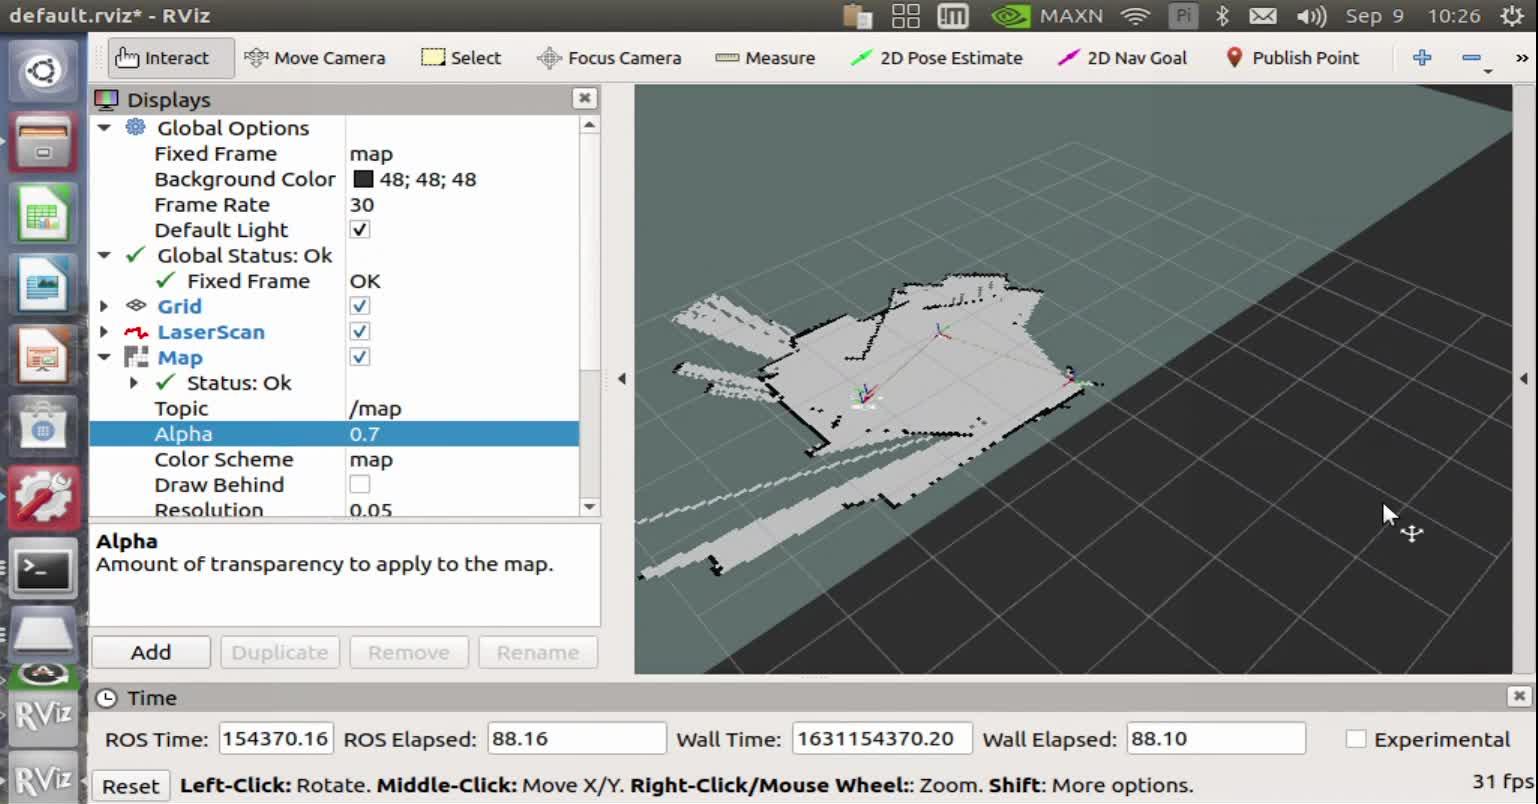1538x804 pixels.
Task: Uncheck the Grid display checkbox
Action: [x=360, y=306]
